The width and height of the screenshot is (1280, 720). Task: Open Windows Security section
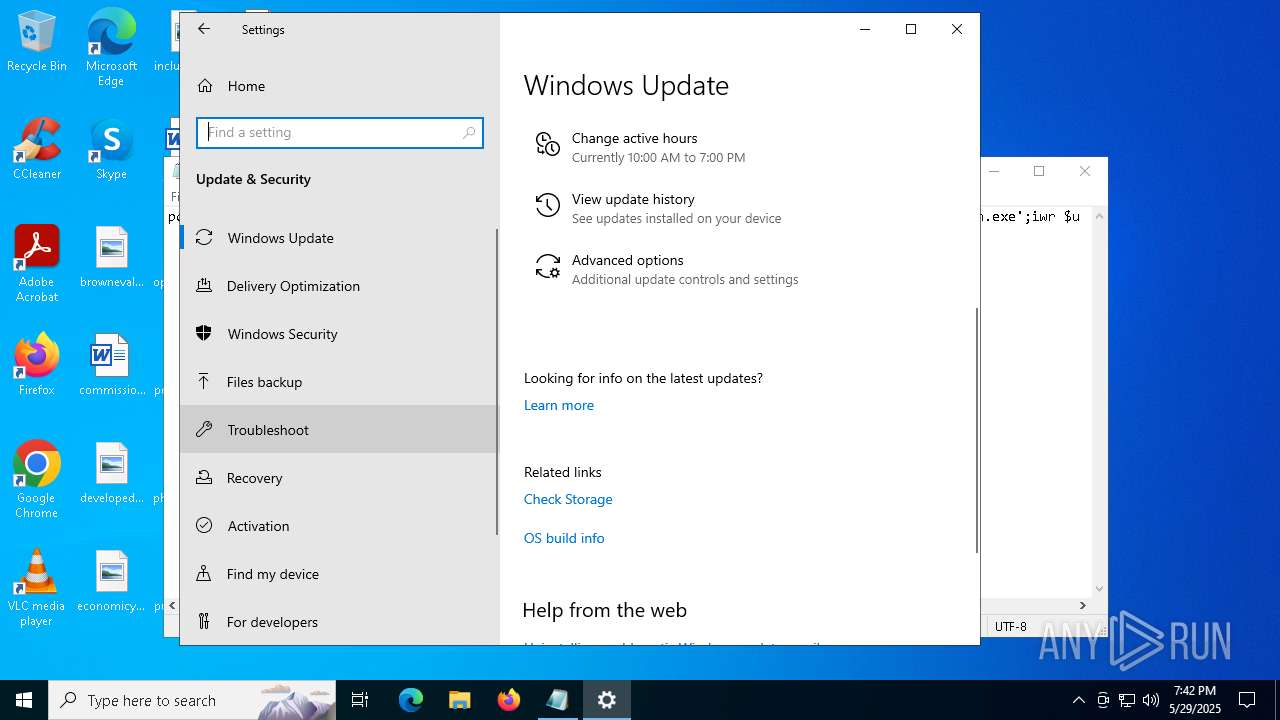pyautogui.click(x=339, y=334)
